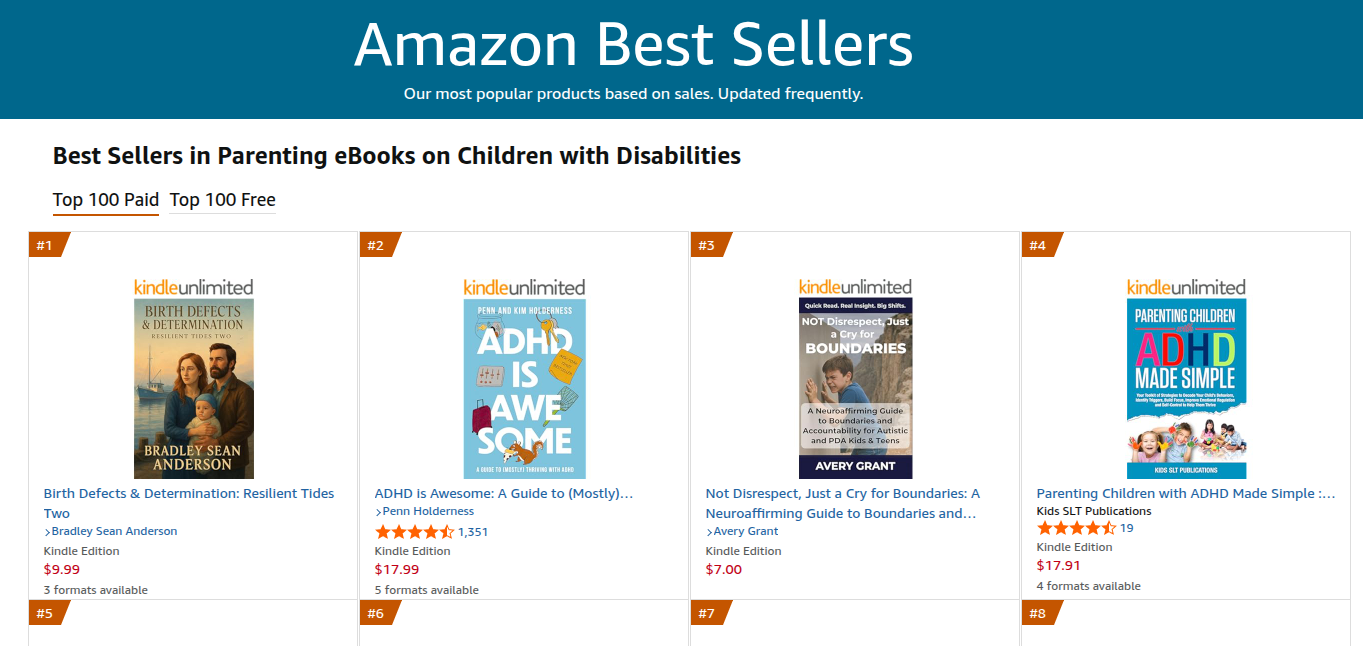Open the Top 100 Paid tab

(x=105, y=200)
